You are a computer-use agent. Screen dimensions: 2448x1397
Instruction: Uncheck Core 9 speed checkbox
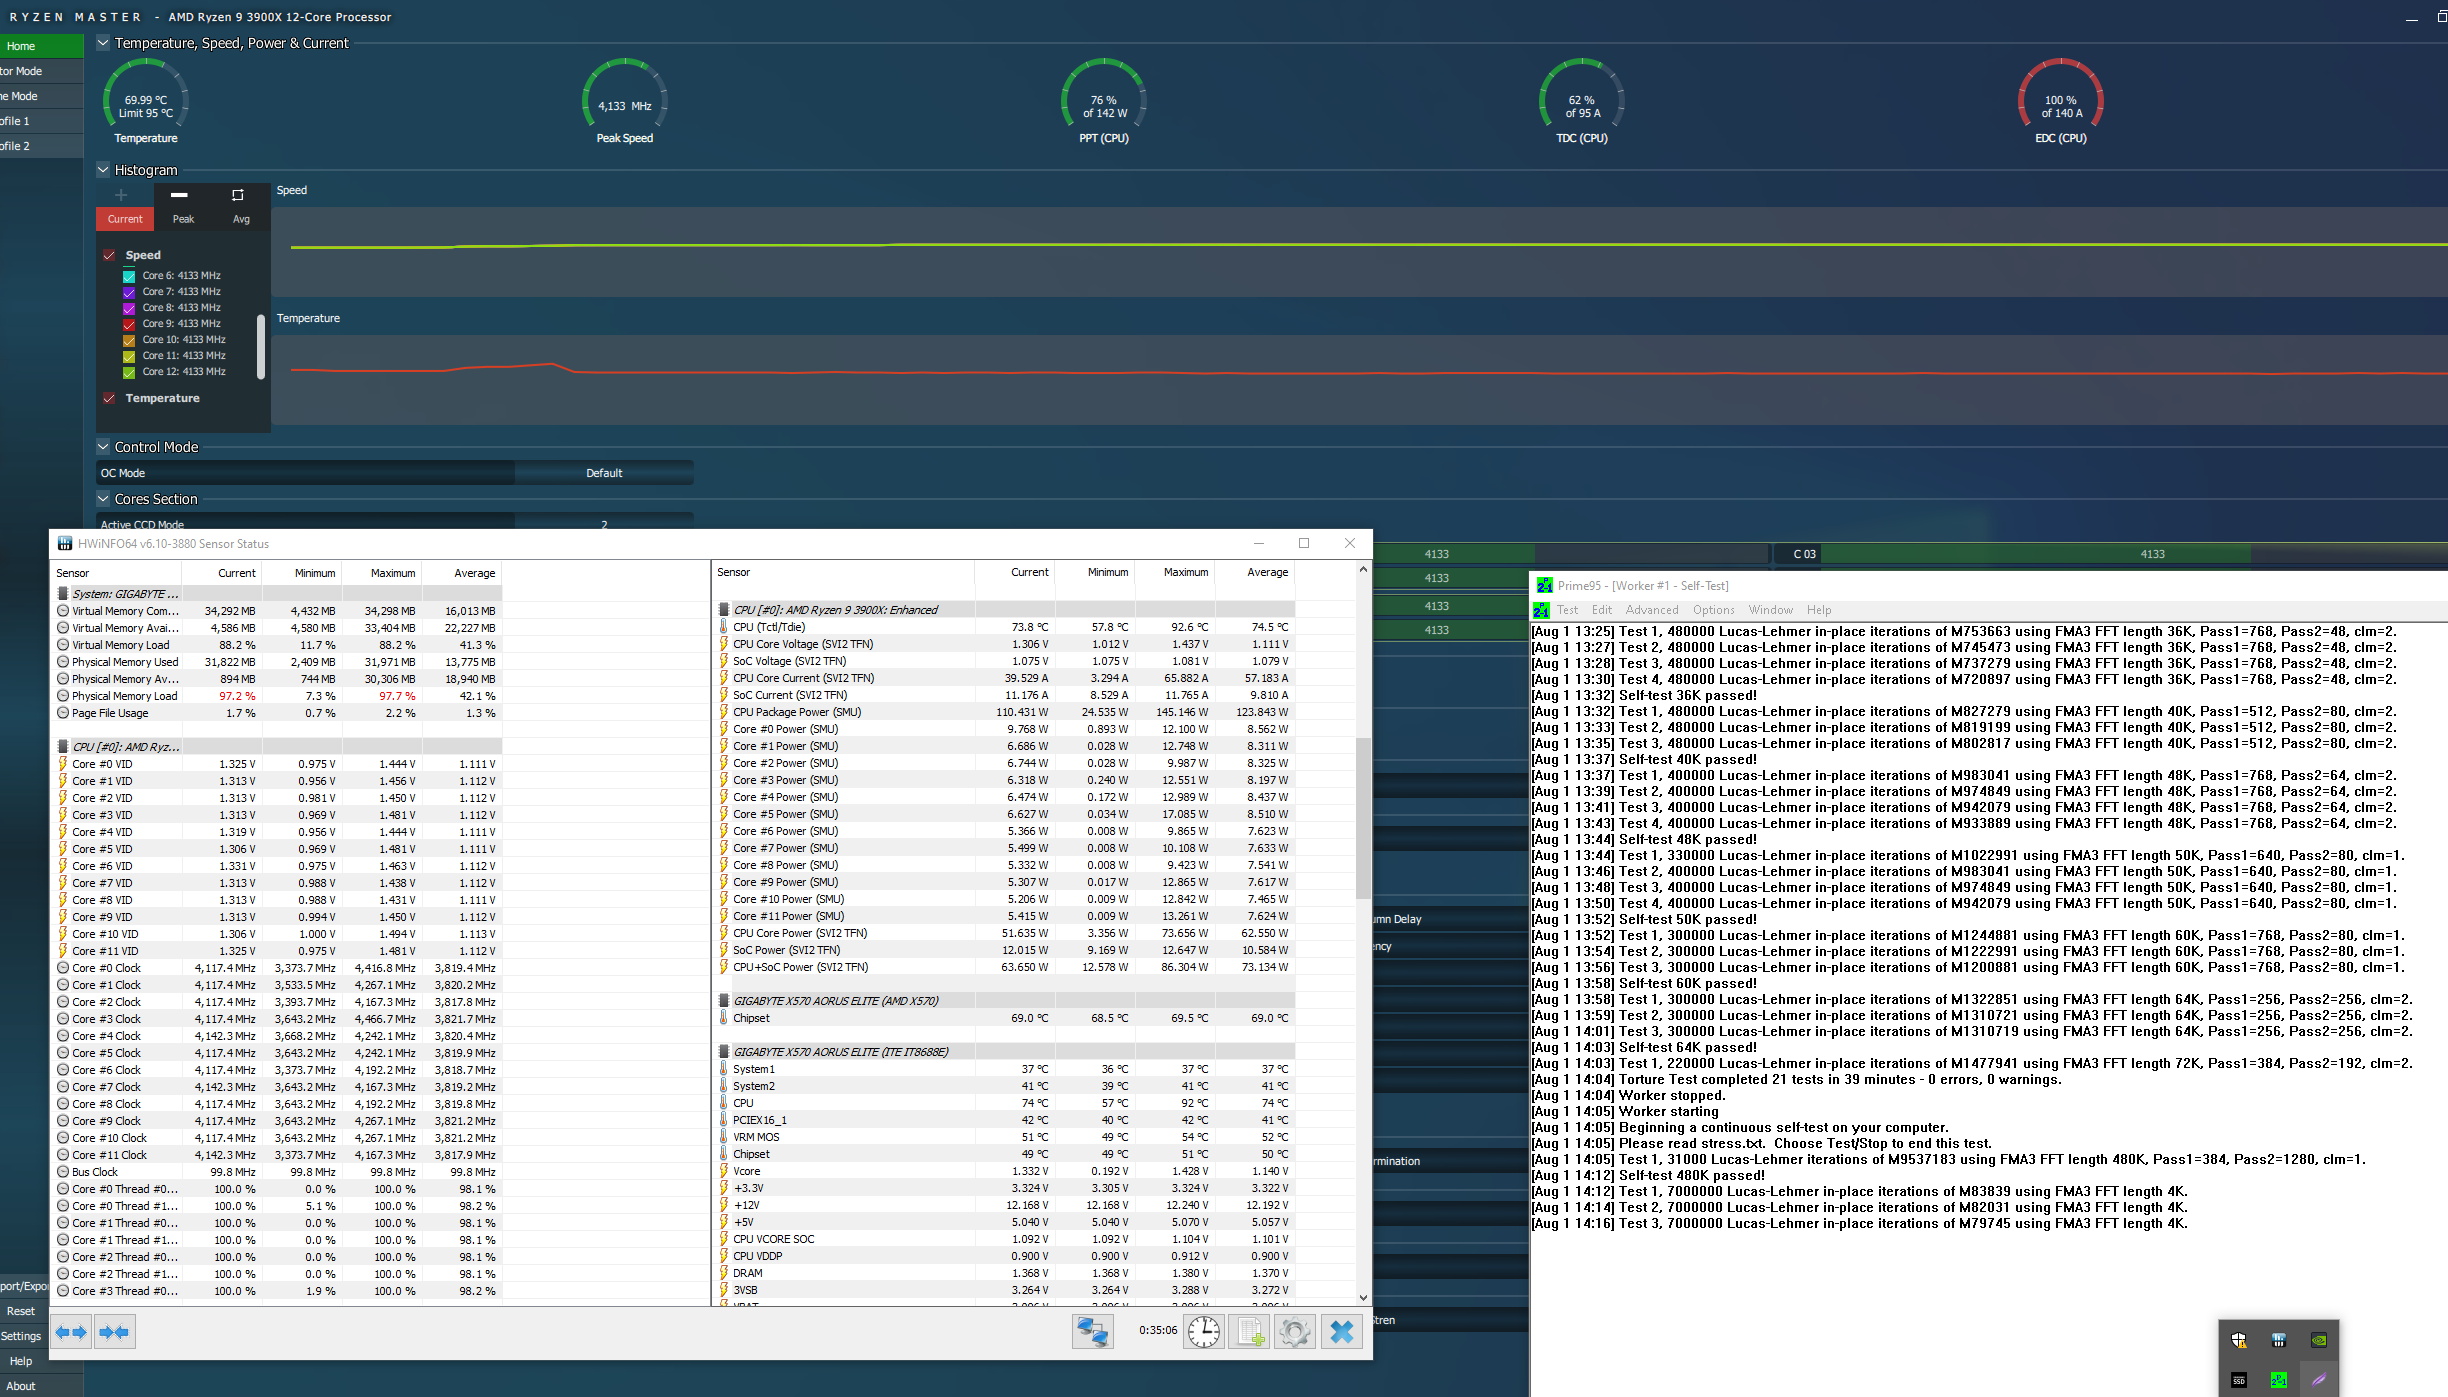(x=129, y=325)
